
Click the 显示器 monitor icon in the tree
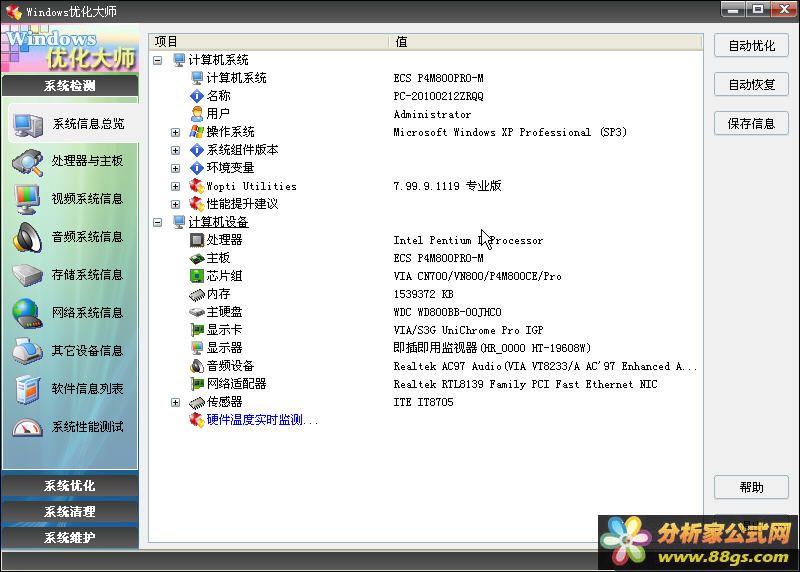coord(196,348)
